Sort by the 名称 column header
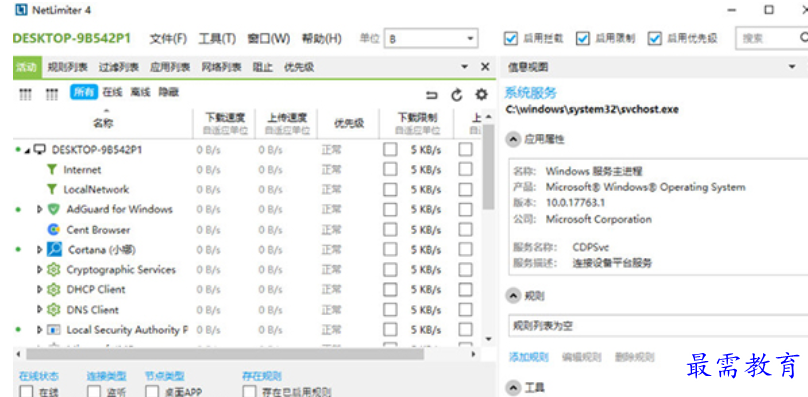Viewport: 808px width, 397px height. coord(103,123)
